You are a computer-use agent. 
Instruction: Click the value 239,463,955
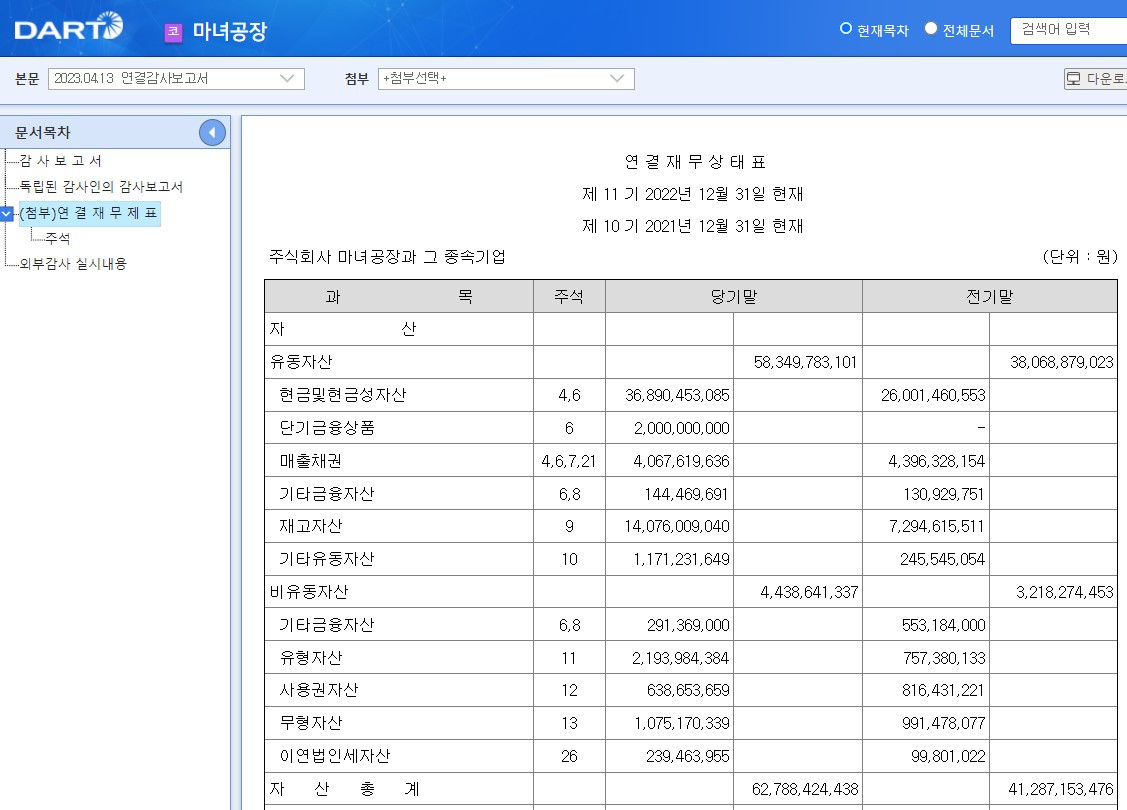click(688, 757)
